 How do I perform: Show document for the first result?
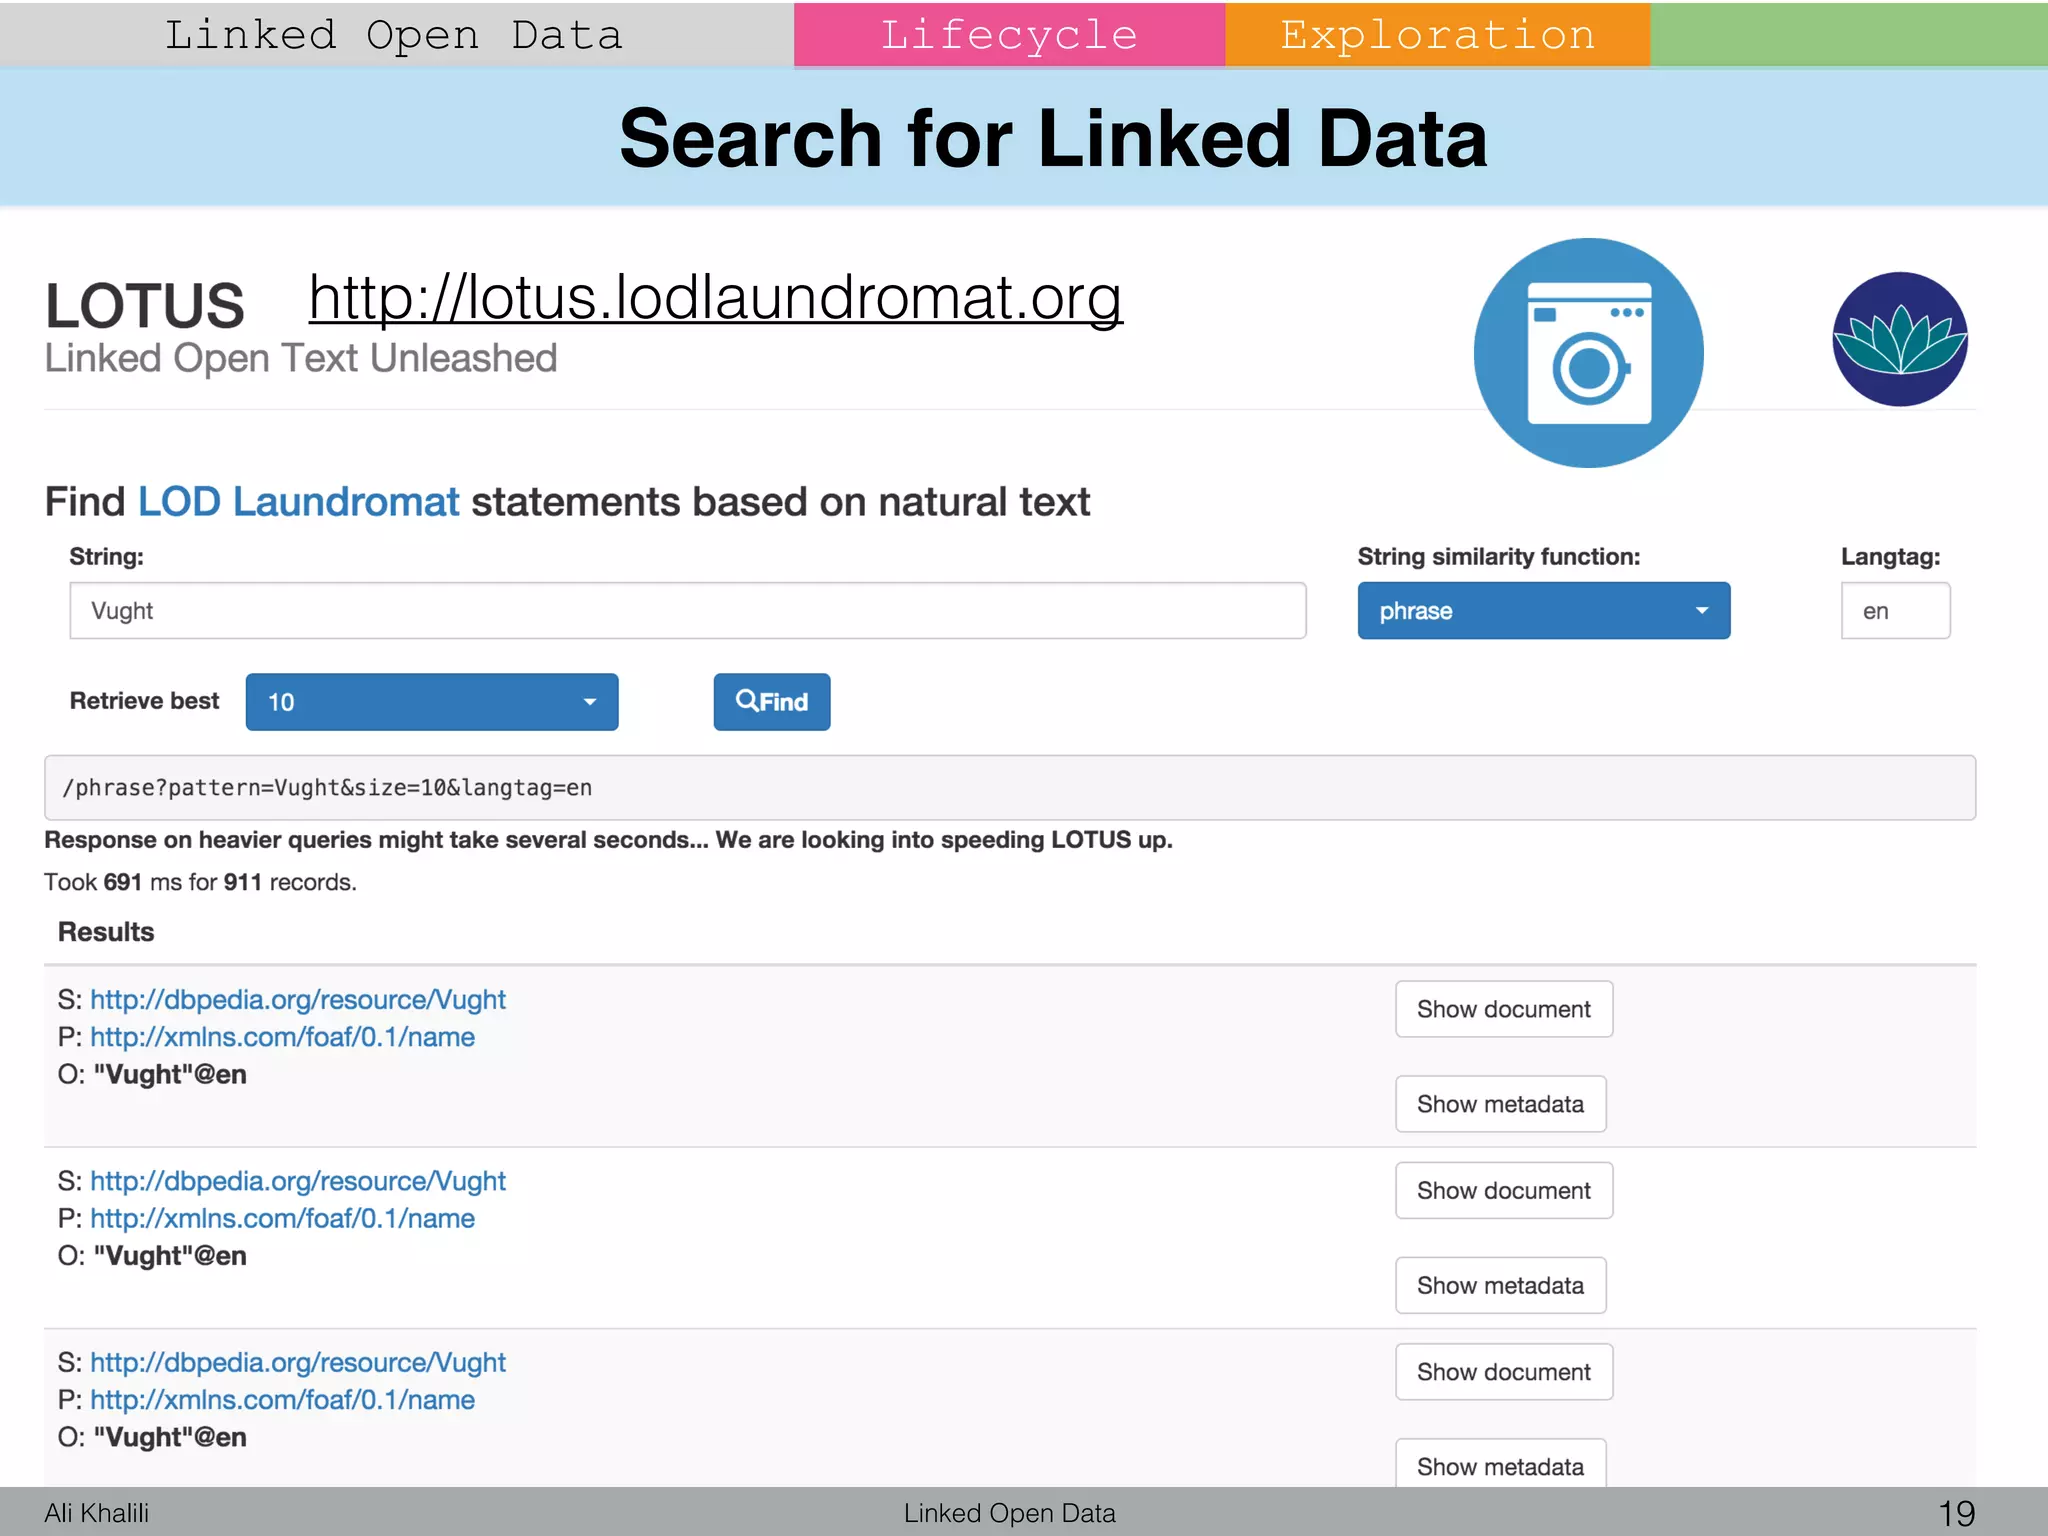(x=1503, y=1009)
